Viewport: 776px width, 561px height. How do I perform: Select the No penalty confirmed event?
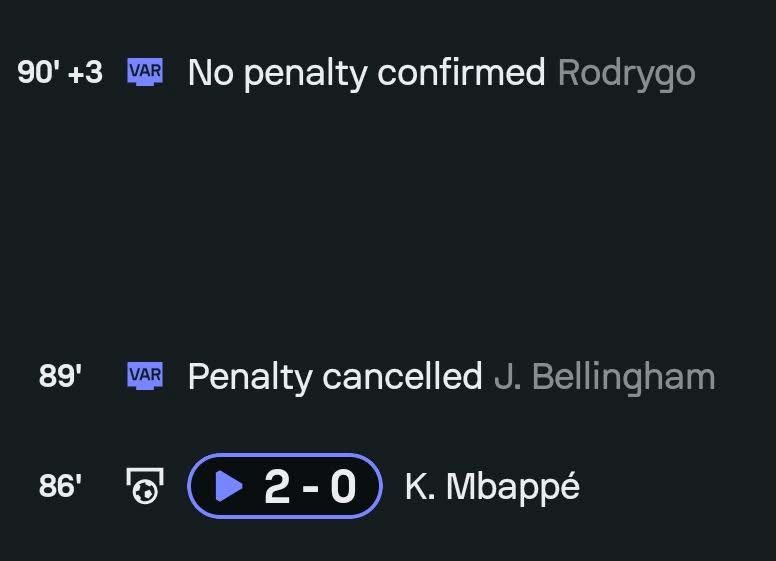367,73
